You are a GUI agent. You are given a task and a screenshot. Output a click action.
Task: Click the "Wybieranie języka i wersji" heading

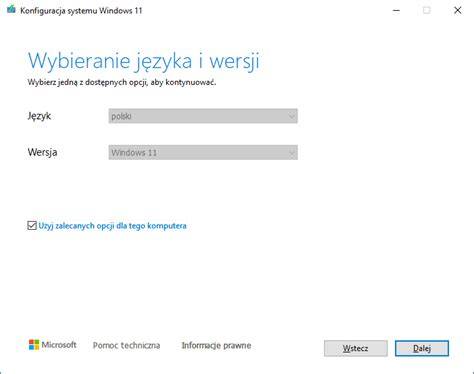[x=144, y=61]
